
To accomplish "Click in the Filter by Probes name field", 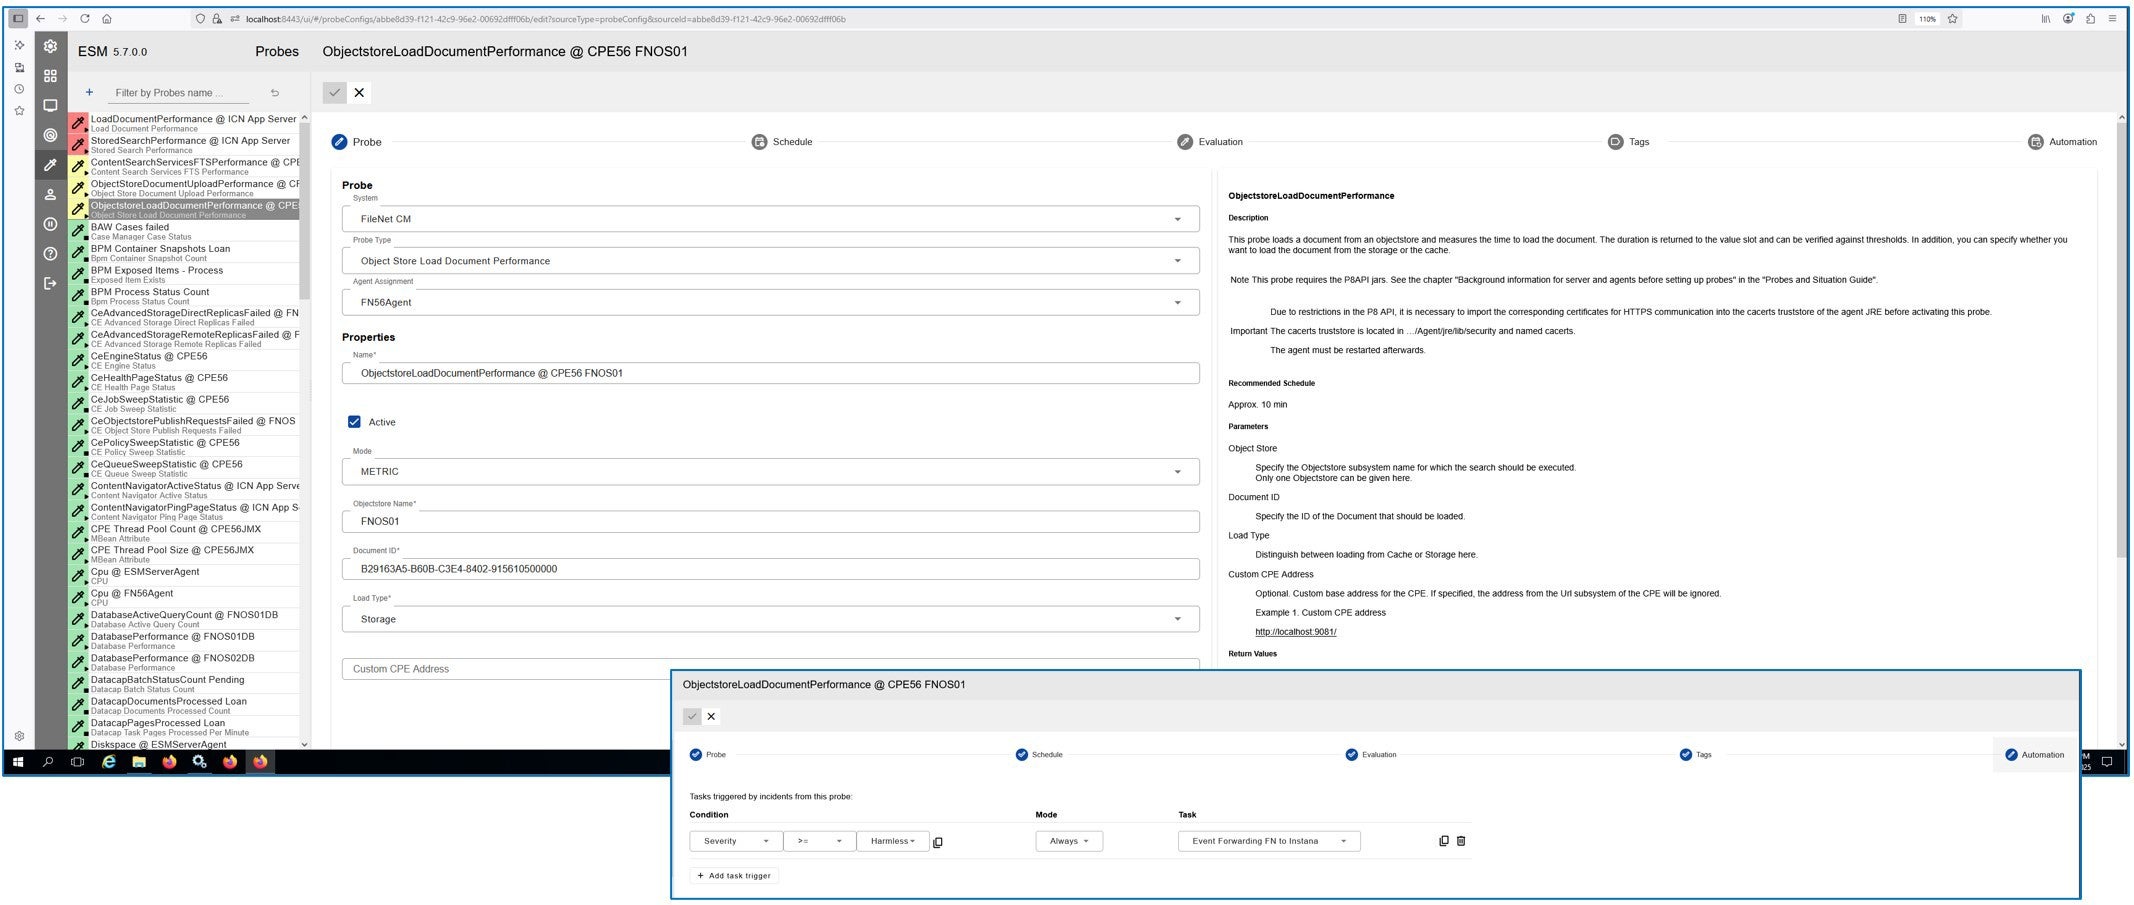I will coord(180,93).
